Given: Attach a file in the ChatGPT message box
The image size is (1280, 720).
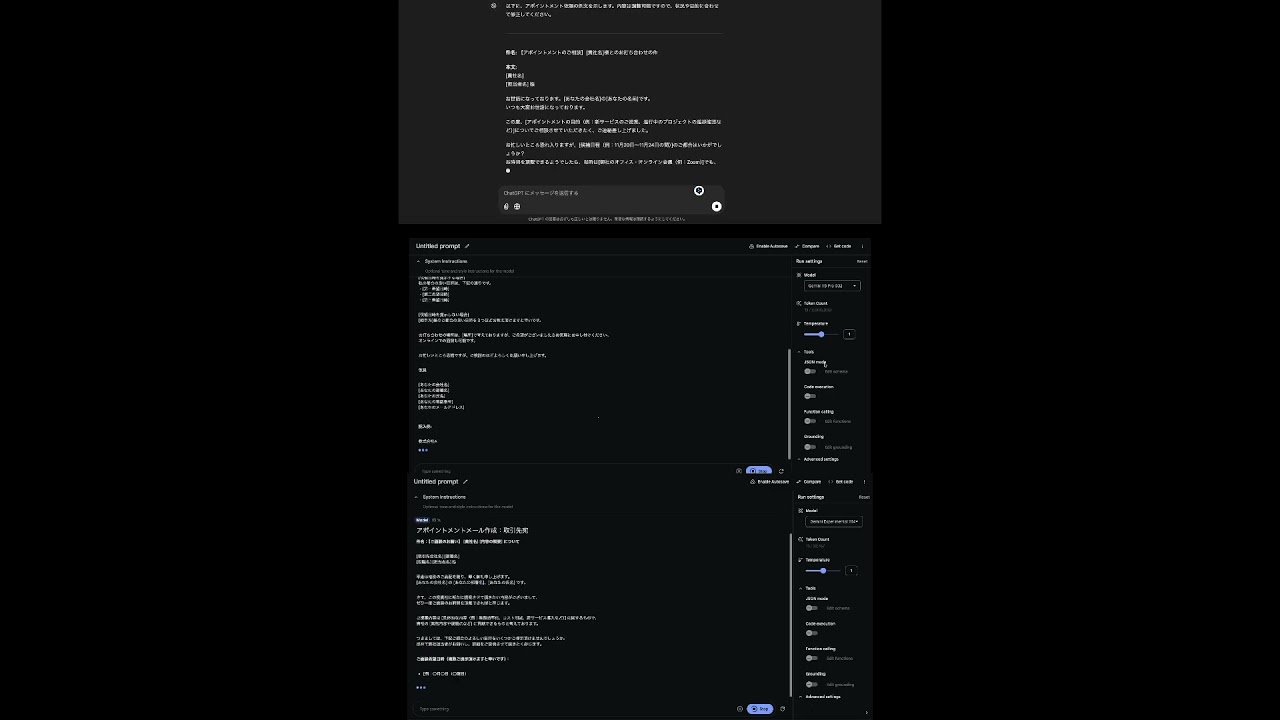Looking at the screenshot, I should pos(506,206).
